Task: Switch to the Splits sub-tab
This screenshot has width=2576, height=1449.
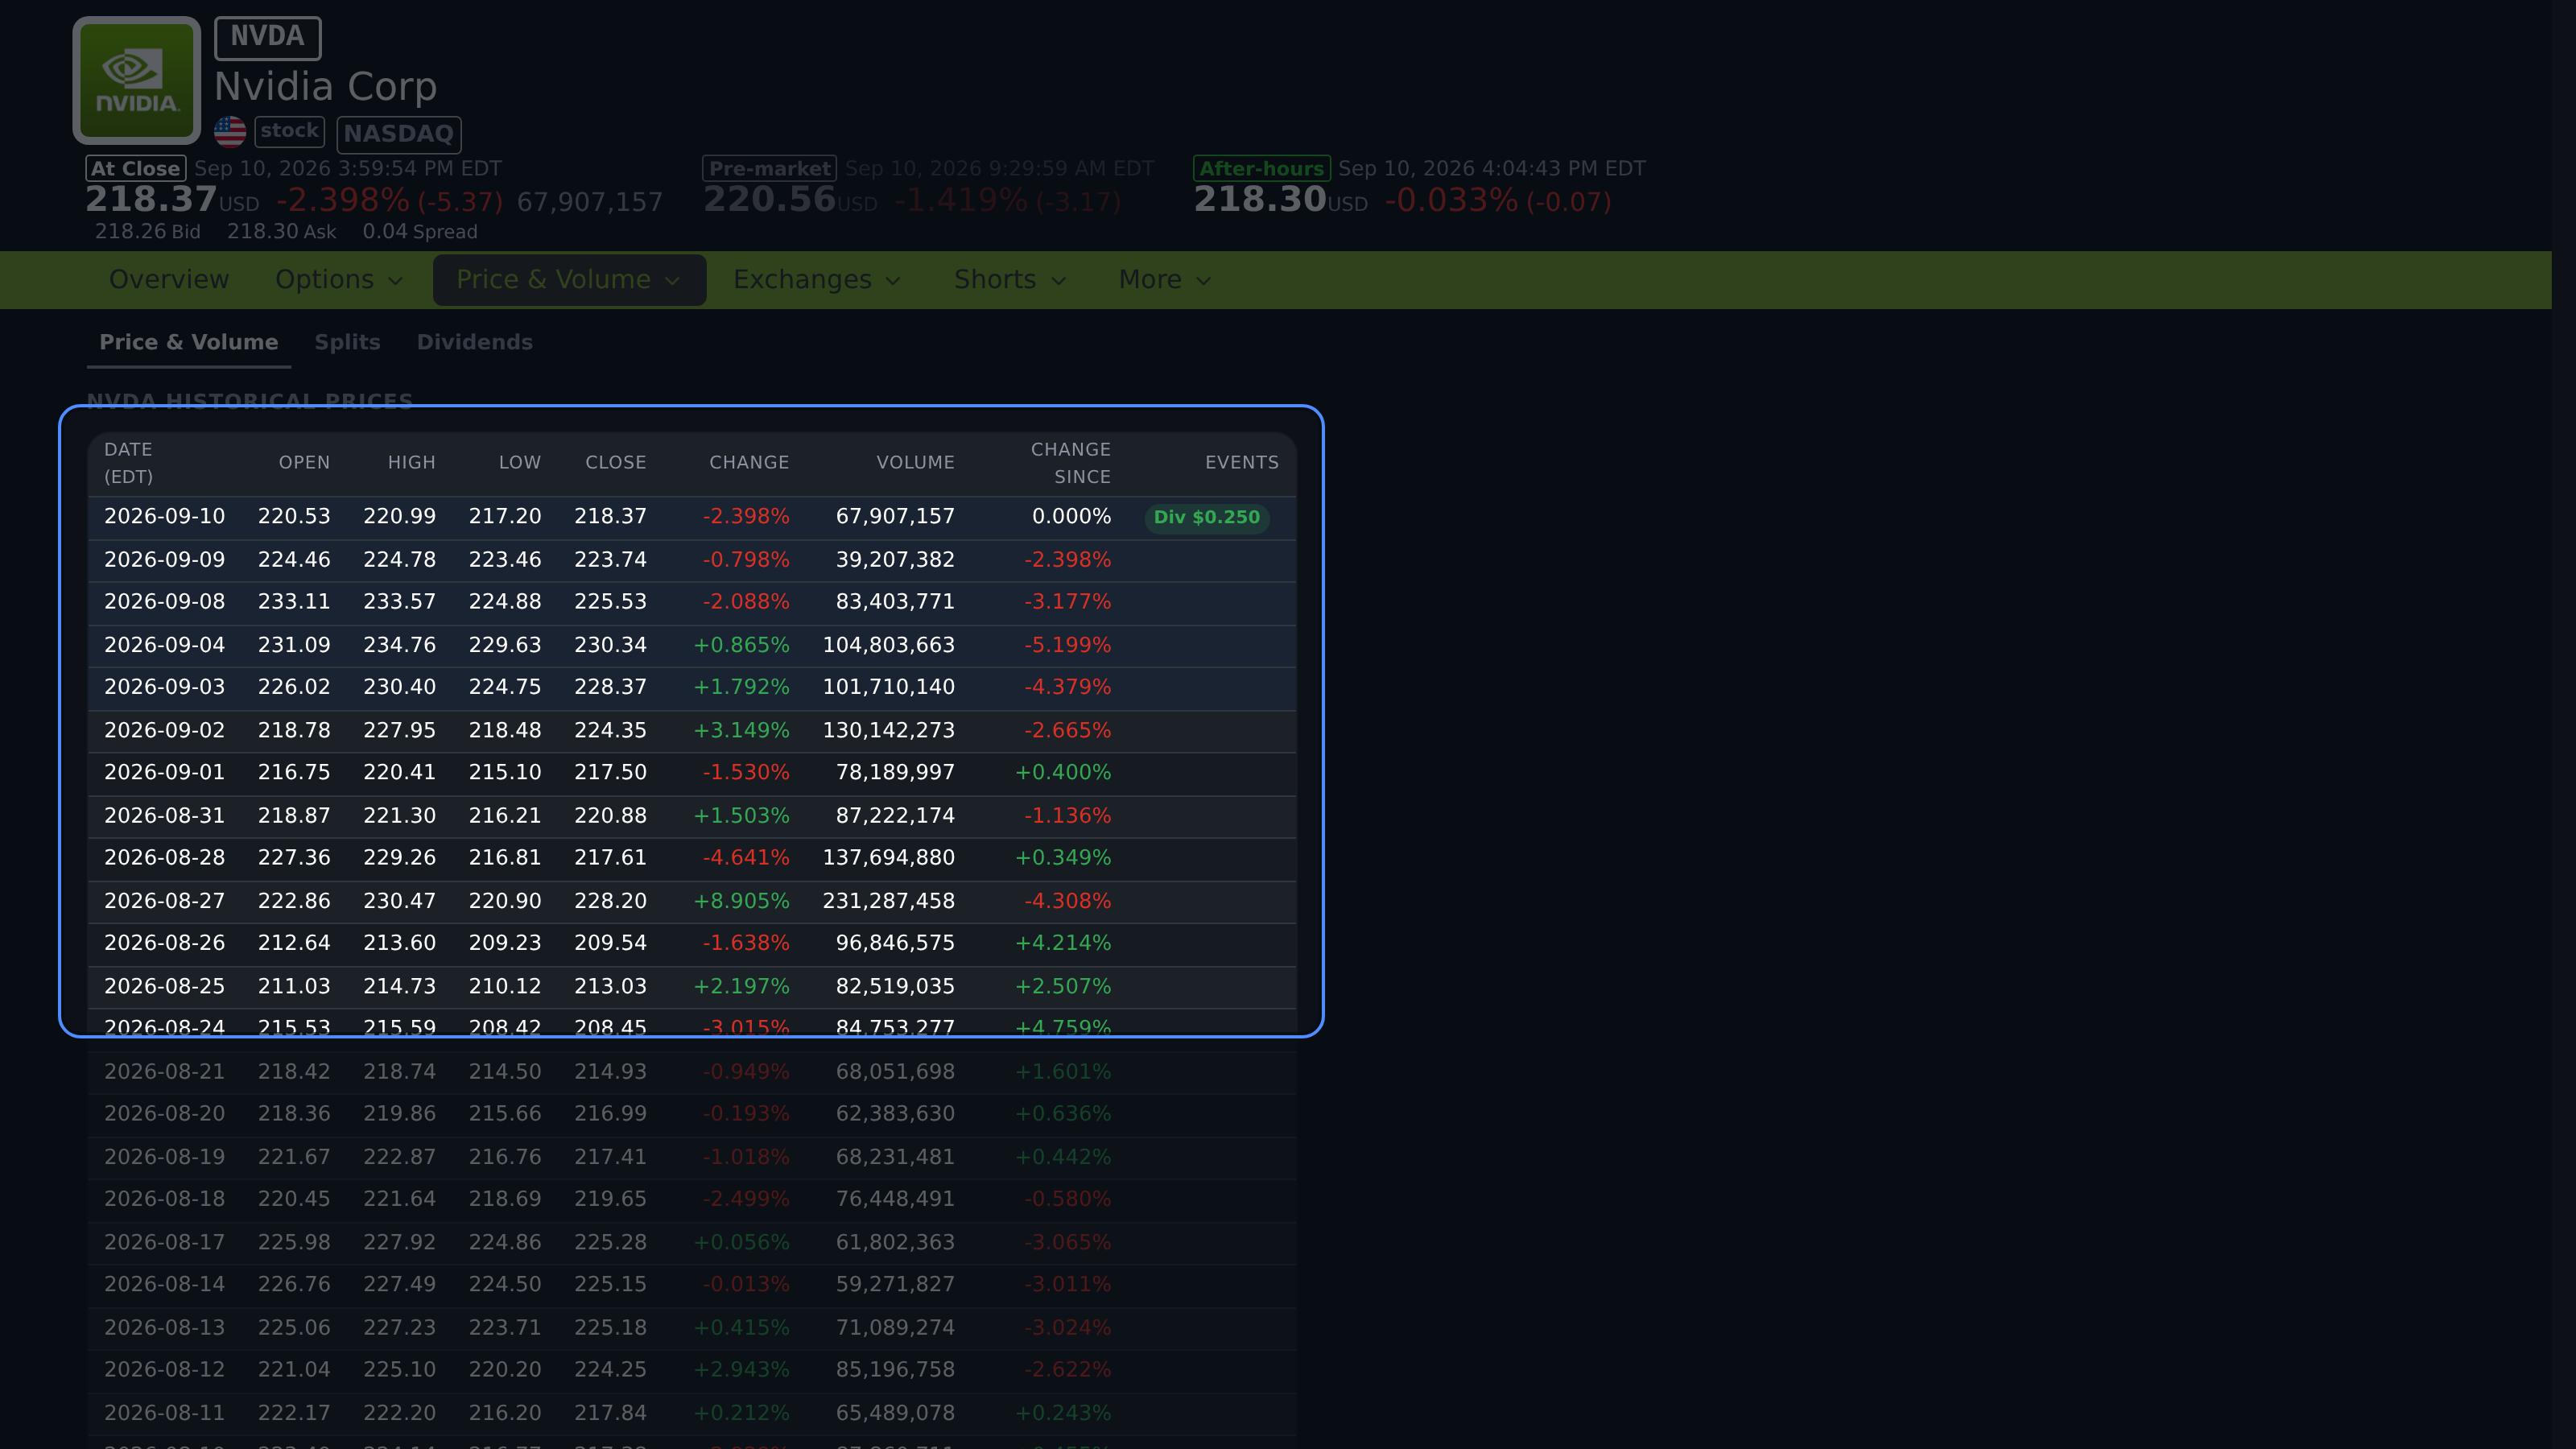Action: pyautogui.click(x=348, y=343)
